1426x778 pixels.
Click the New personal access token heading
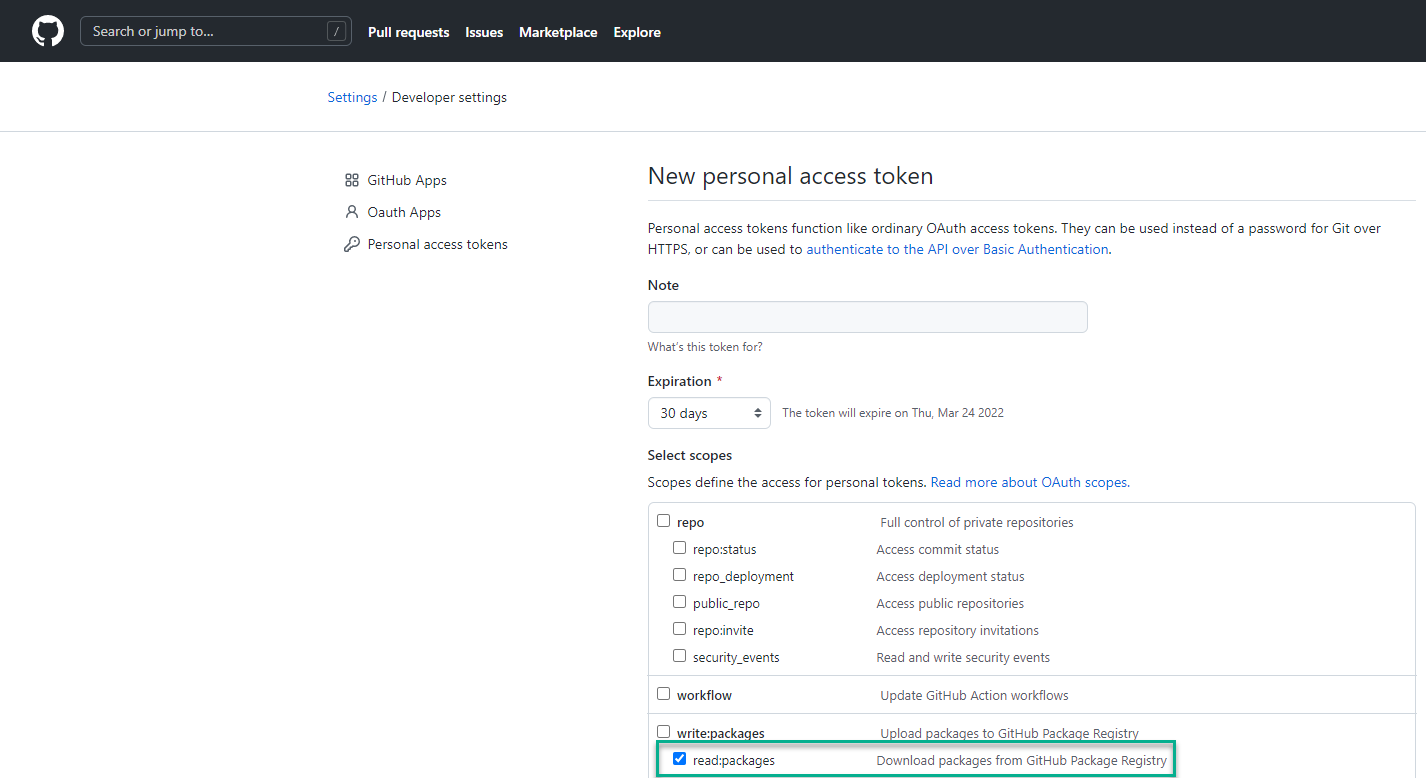[790, 176]
